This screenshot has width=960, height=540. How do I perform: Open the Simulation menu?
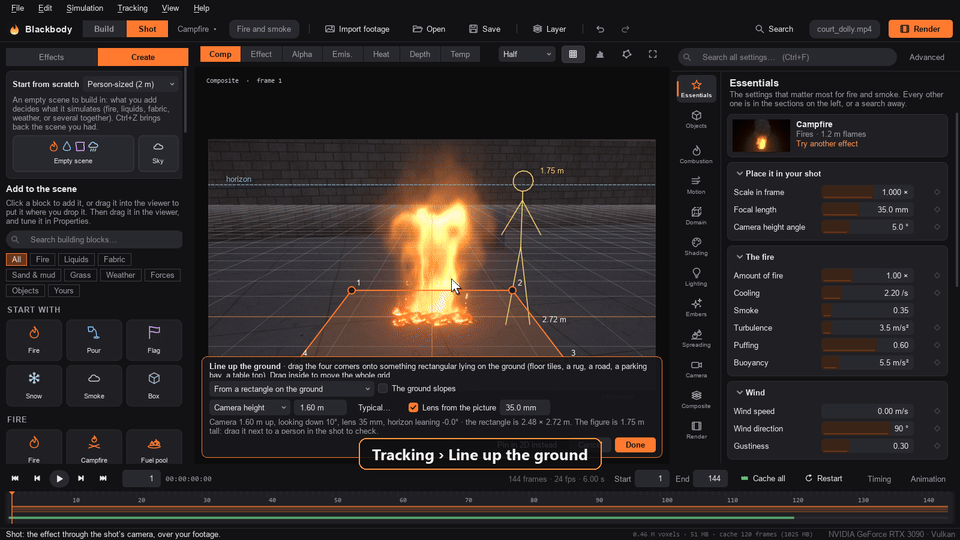pyautogui.click(x=84, y=8)
